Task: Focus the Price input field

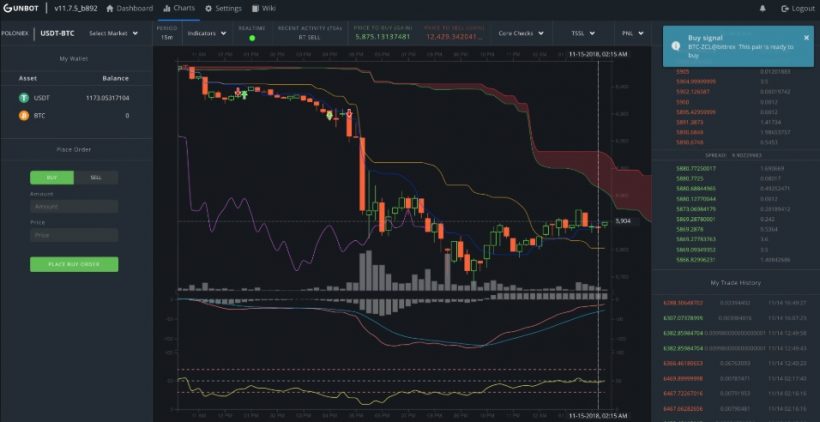Action: click(x=74, y=235)
